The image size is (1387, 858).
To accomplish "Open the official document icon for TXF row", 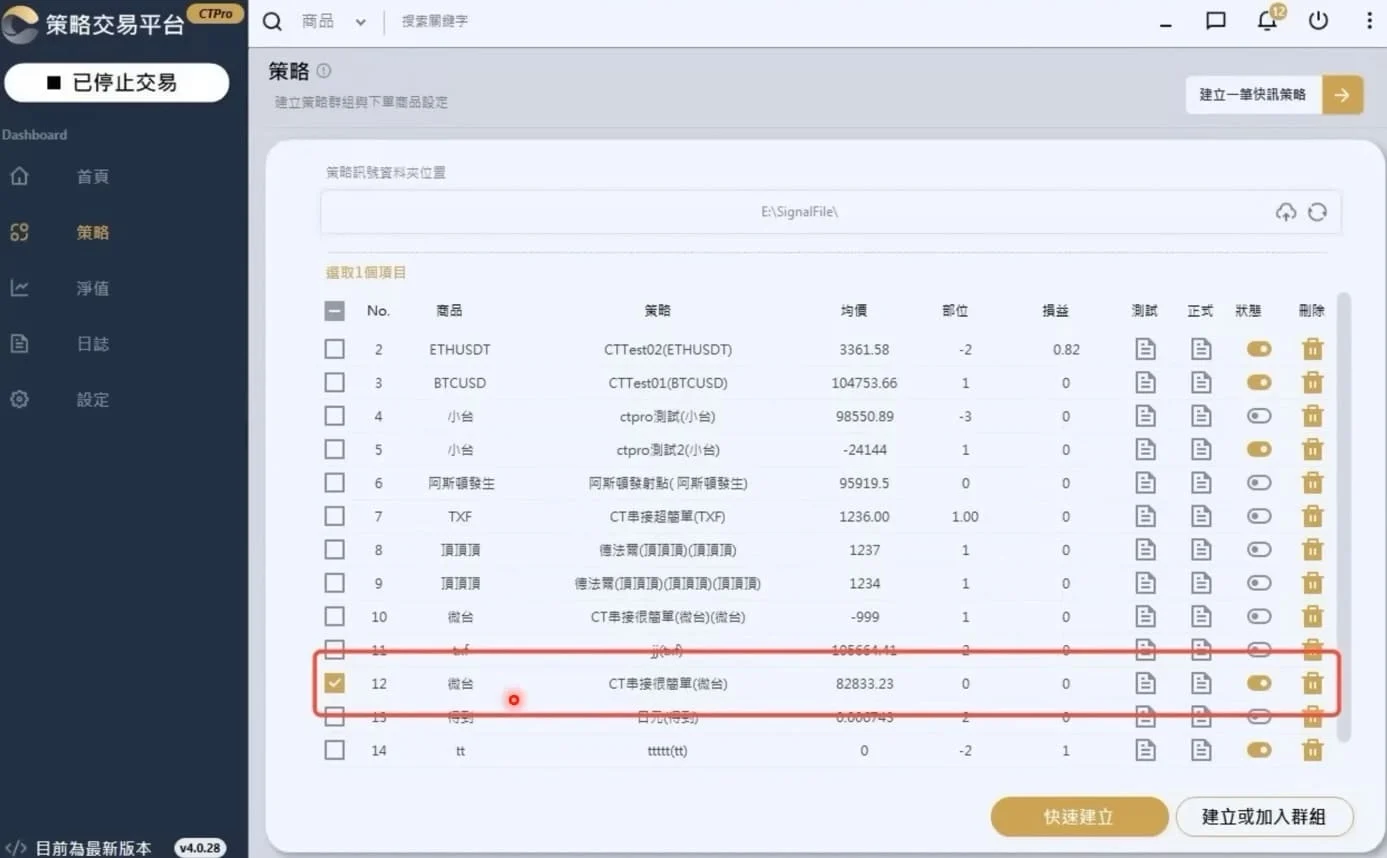I will point(1200,517).
